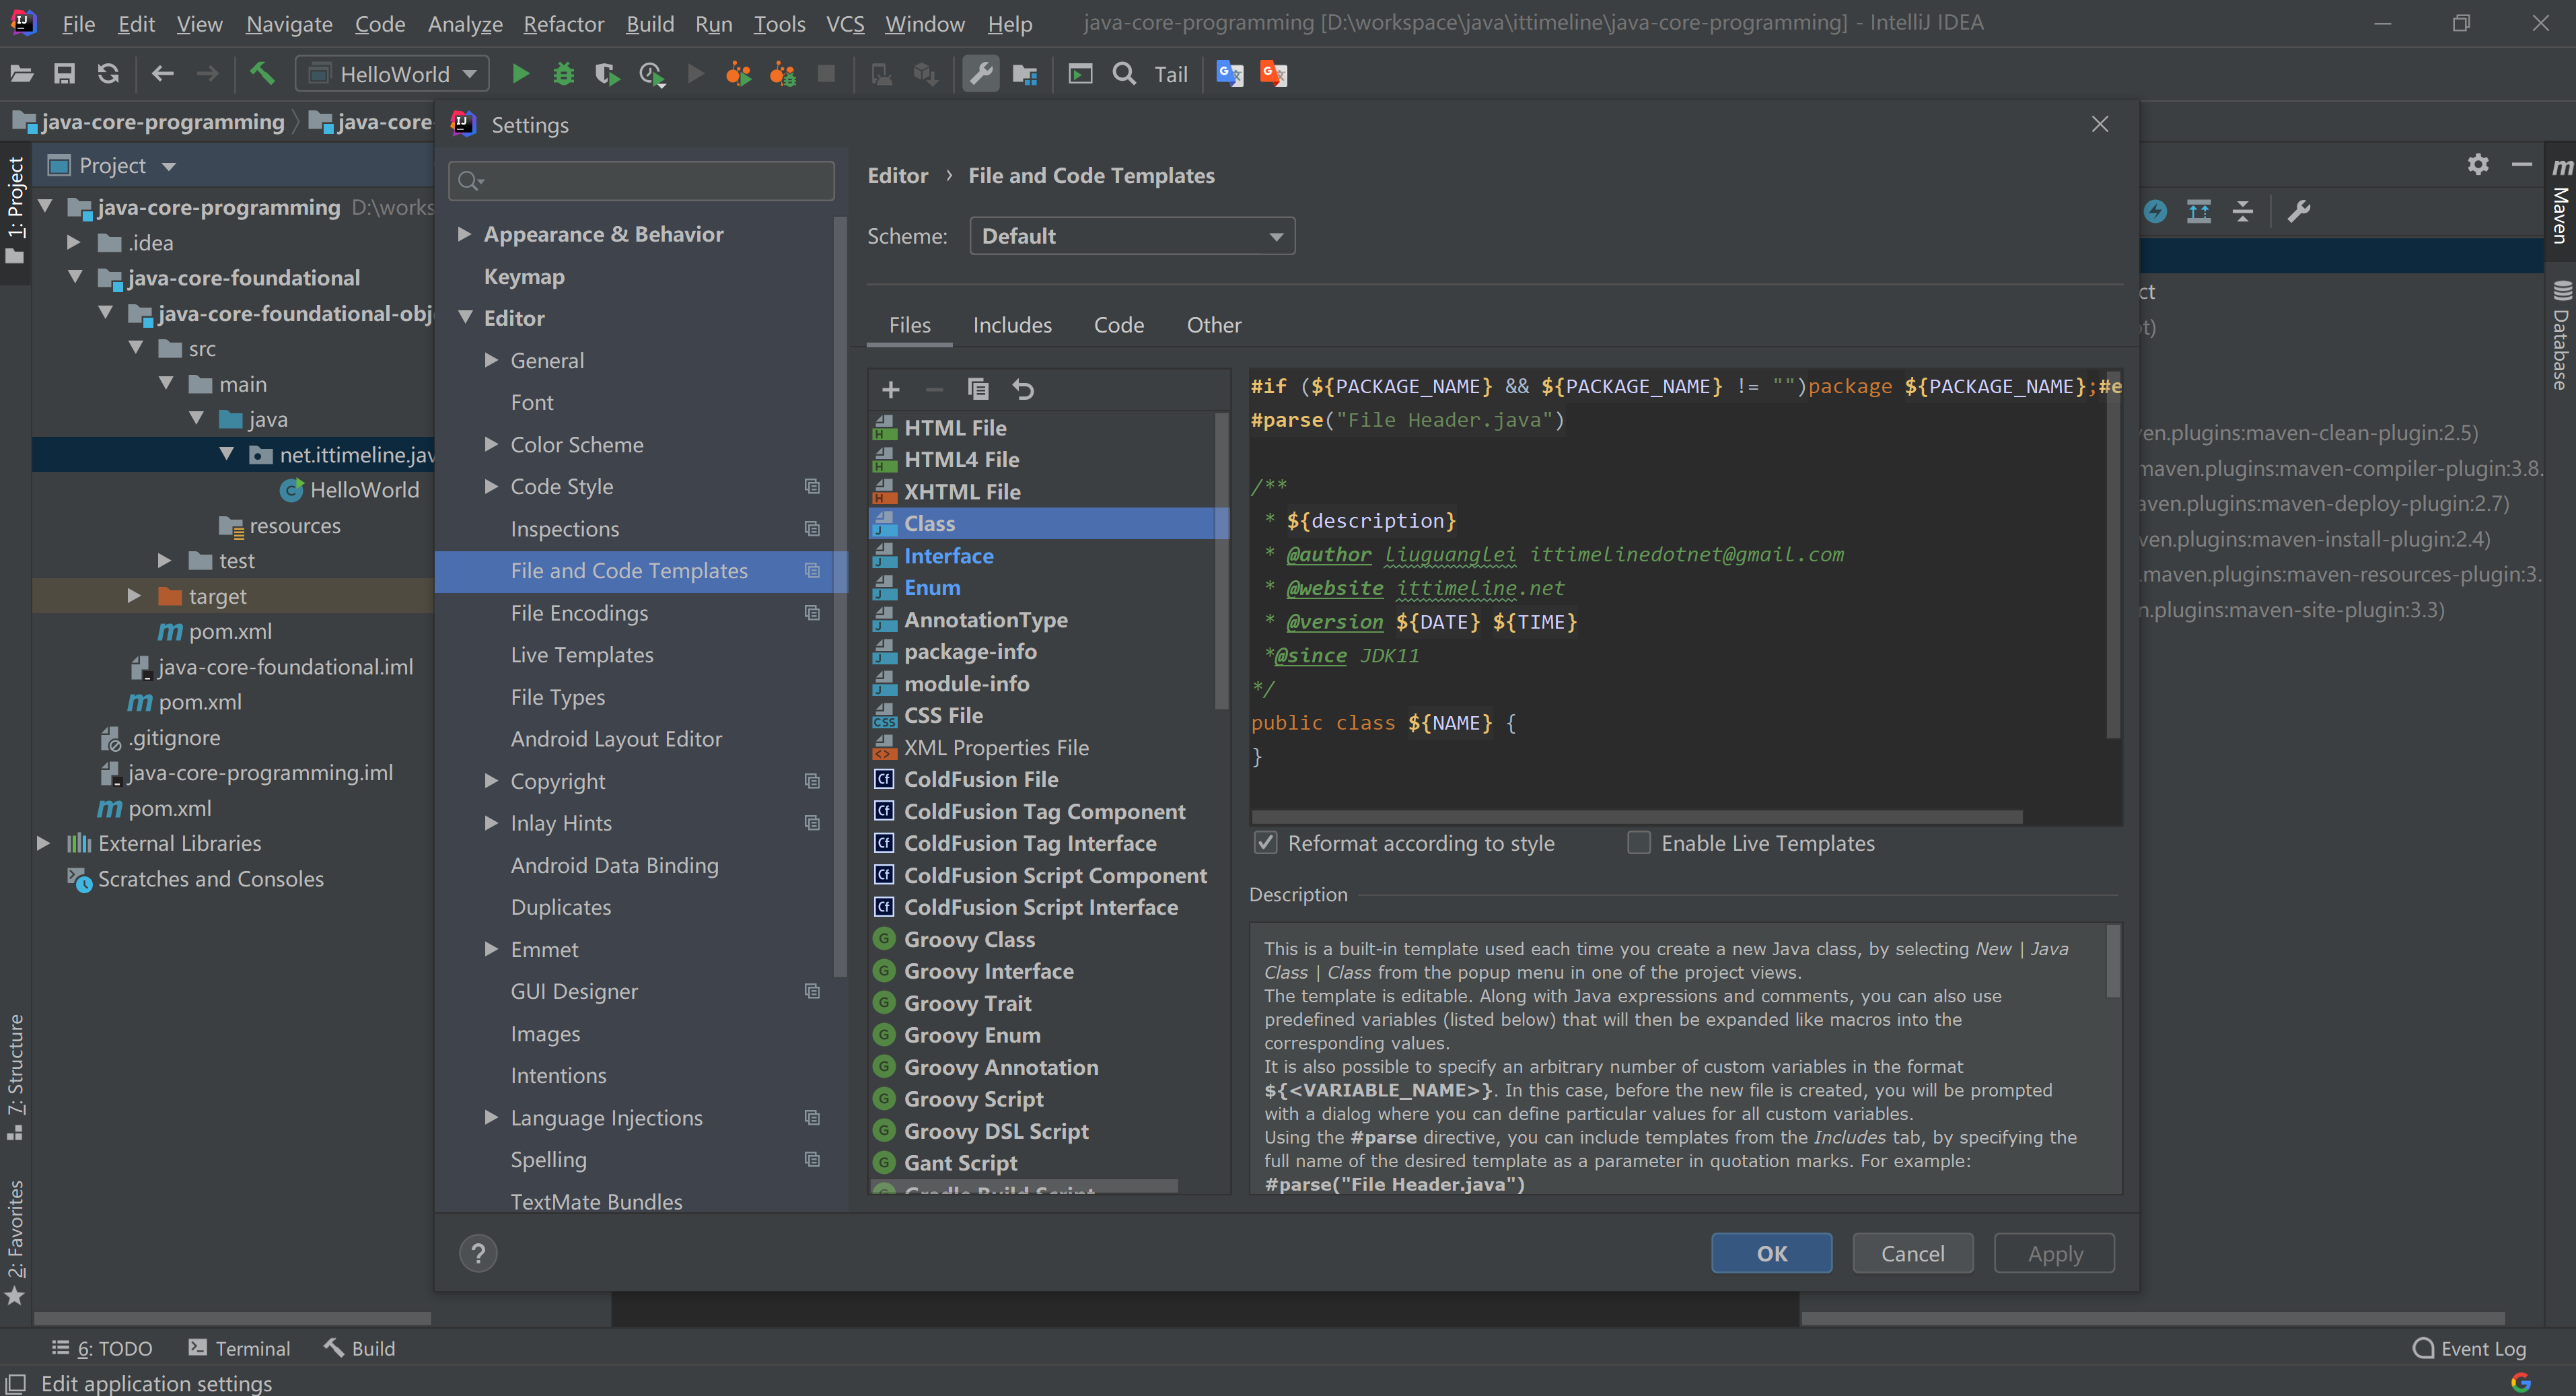Open HelloWorld run configuration dropdown
This screenshot has width=2576, height=1396.
392,74
